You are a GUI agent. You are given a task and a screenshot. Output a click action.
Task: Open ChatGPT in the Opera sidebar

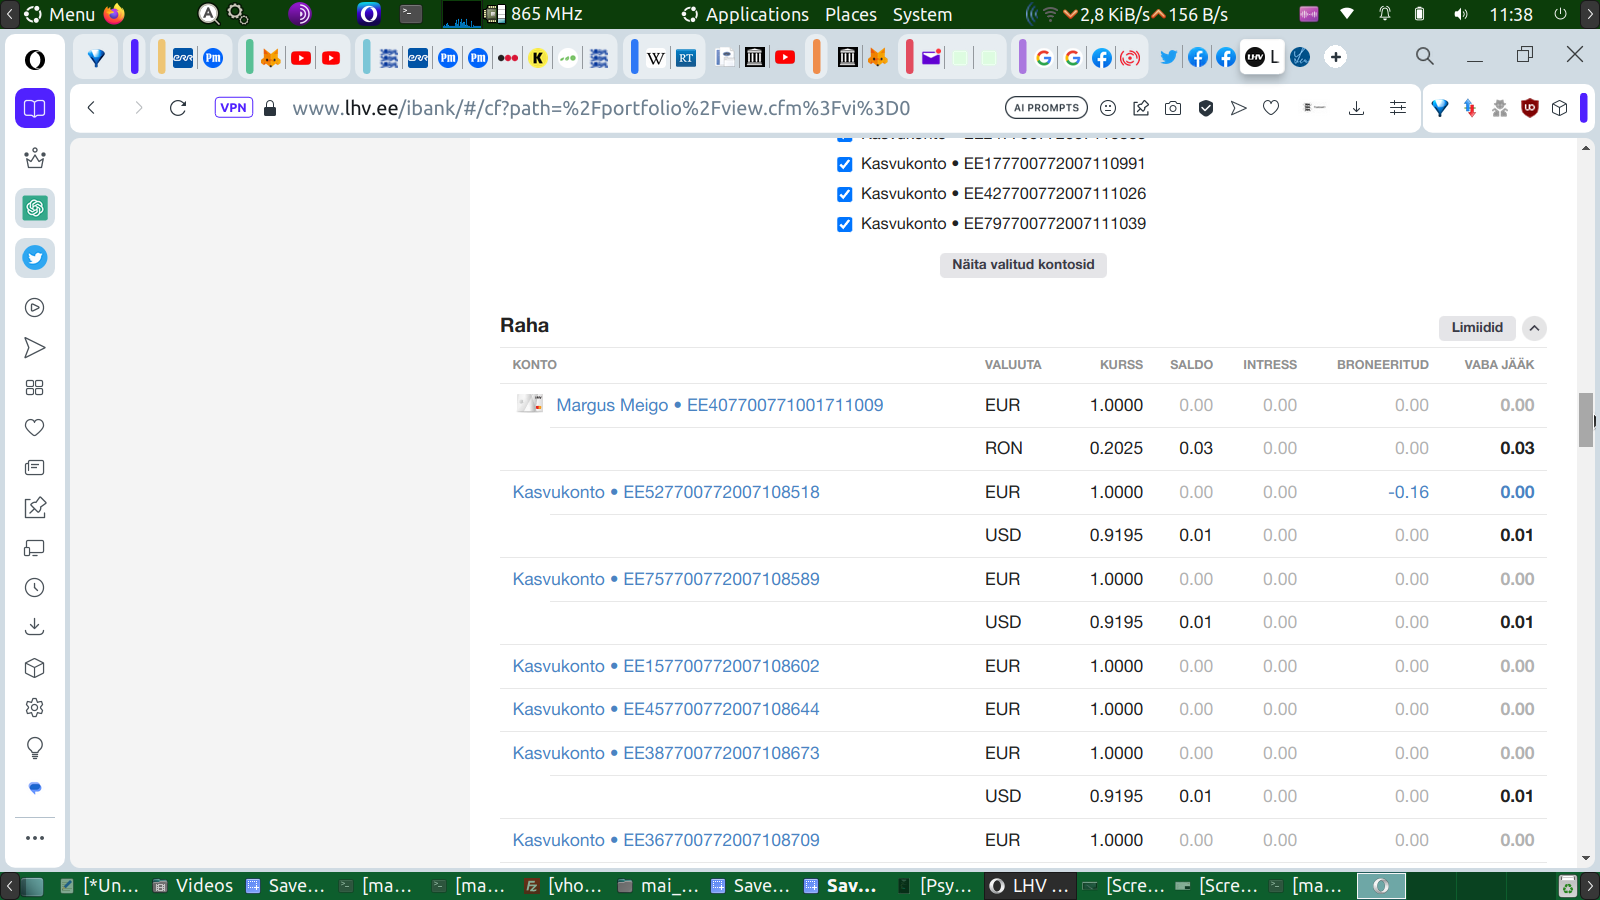(35, 208)
